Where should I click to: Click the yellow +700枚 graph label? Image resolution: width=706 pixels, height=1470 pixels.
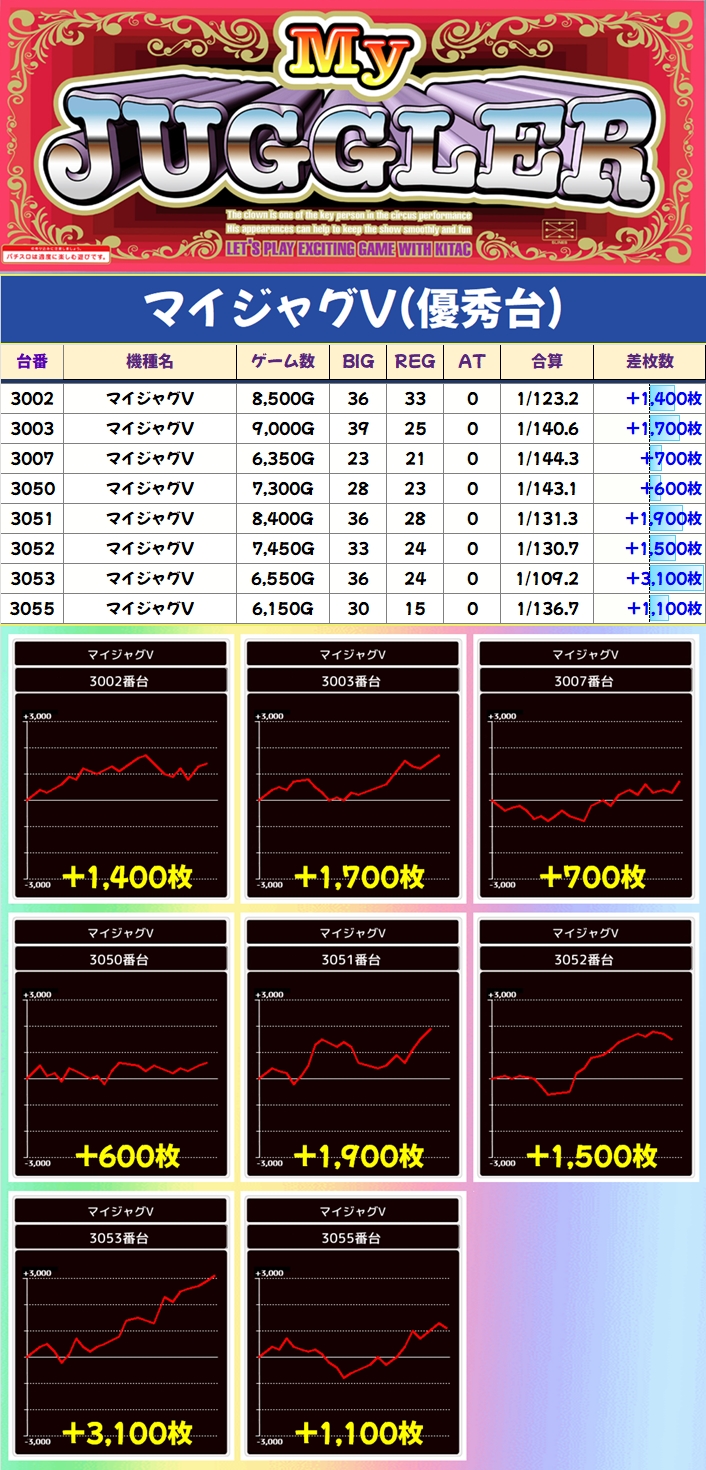(592, 877)
